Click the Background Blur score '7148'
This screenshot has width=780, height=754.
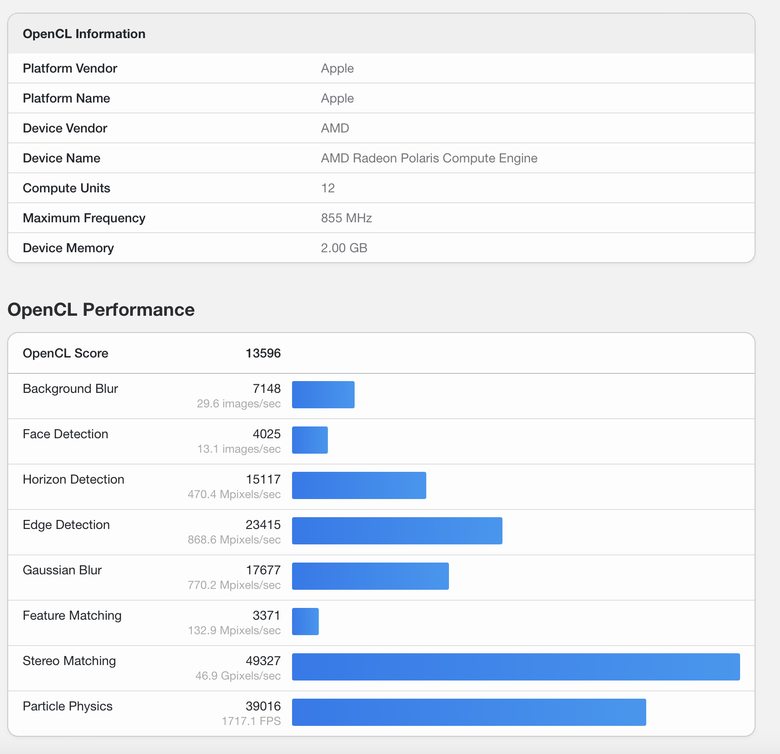pos(267,388)
